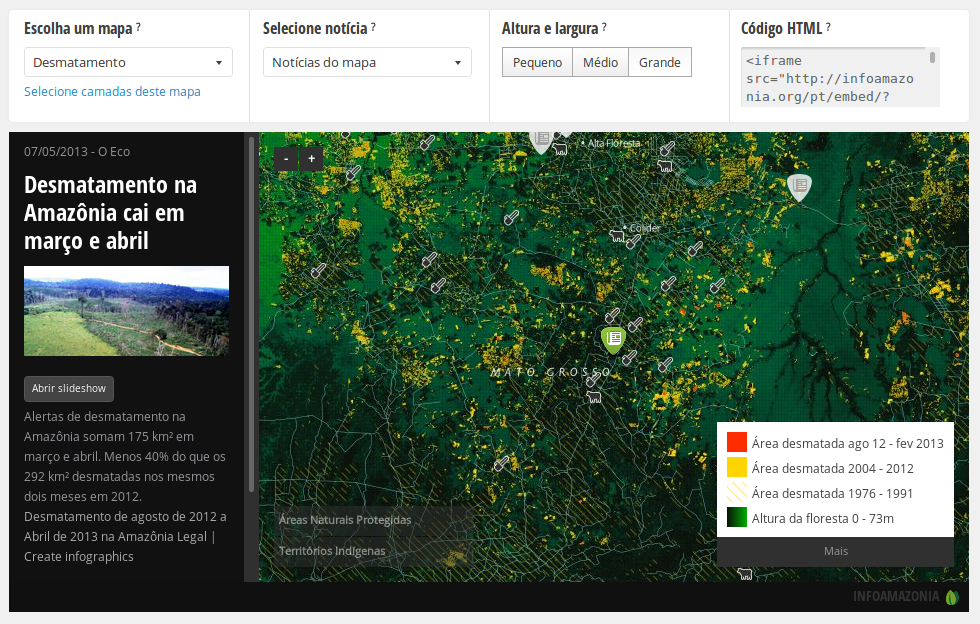The height and width of the screenshot is (624, 980).
Task: Click the Infoamazonia leaf logo
Action: pos(952,597)
